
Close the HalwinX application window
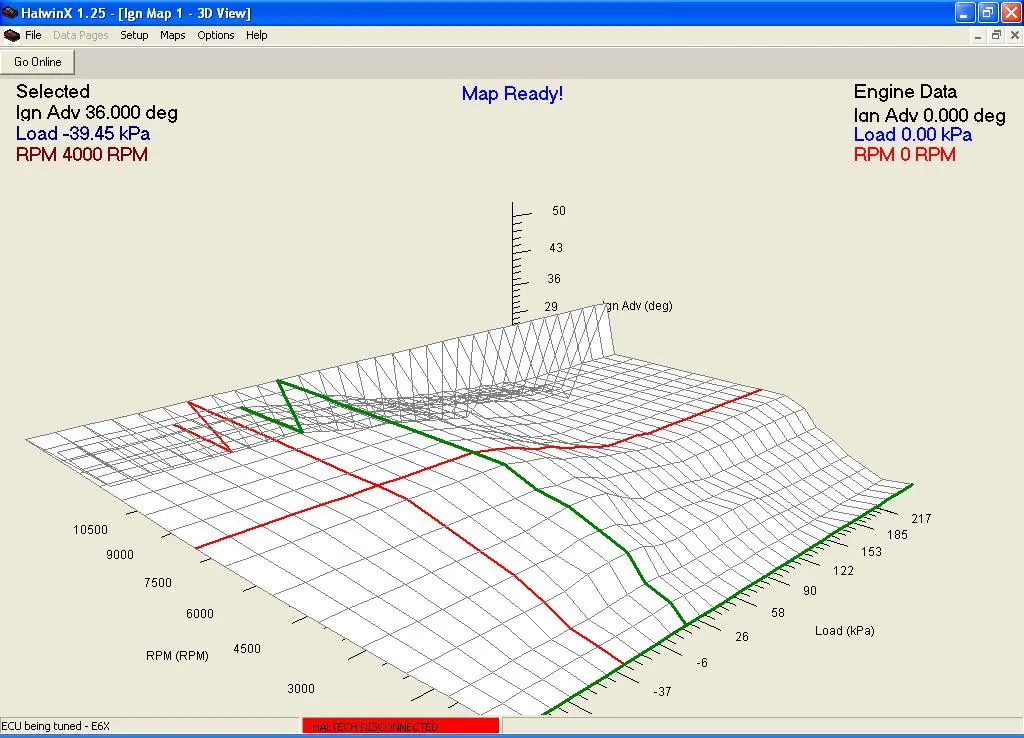coord(1010,13)
